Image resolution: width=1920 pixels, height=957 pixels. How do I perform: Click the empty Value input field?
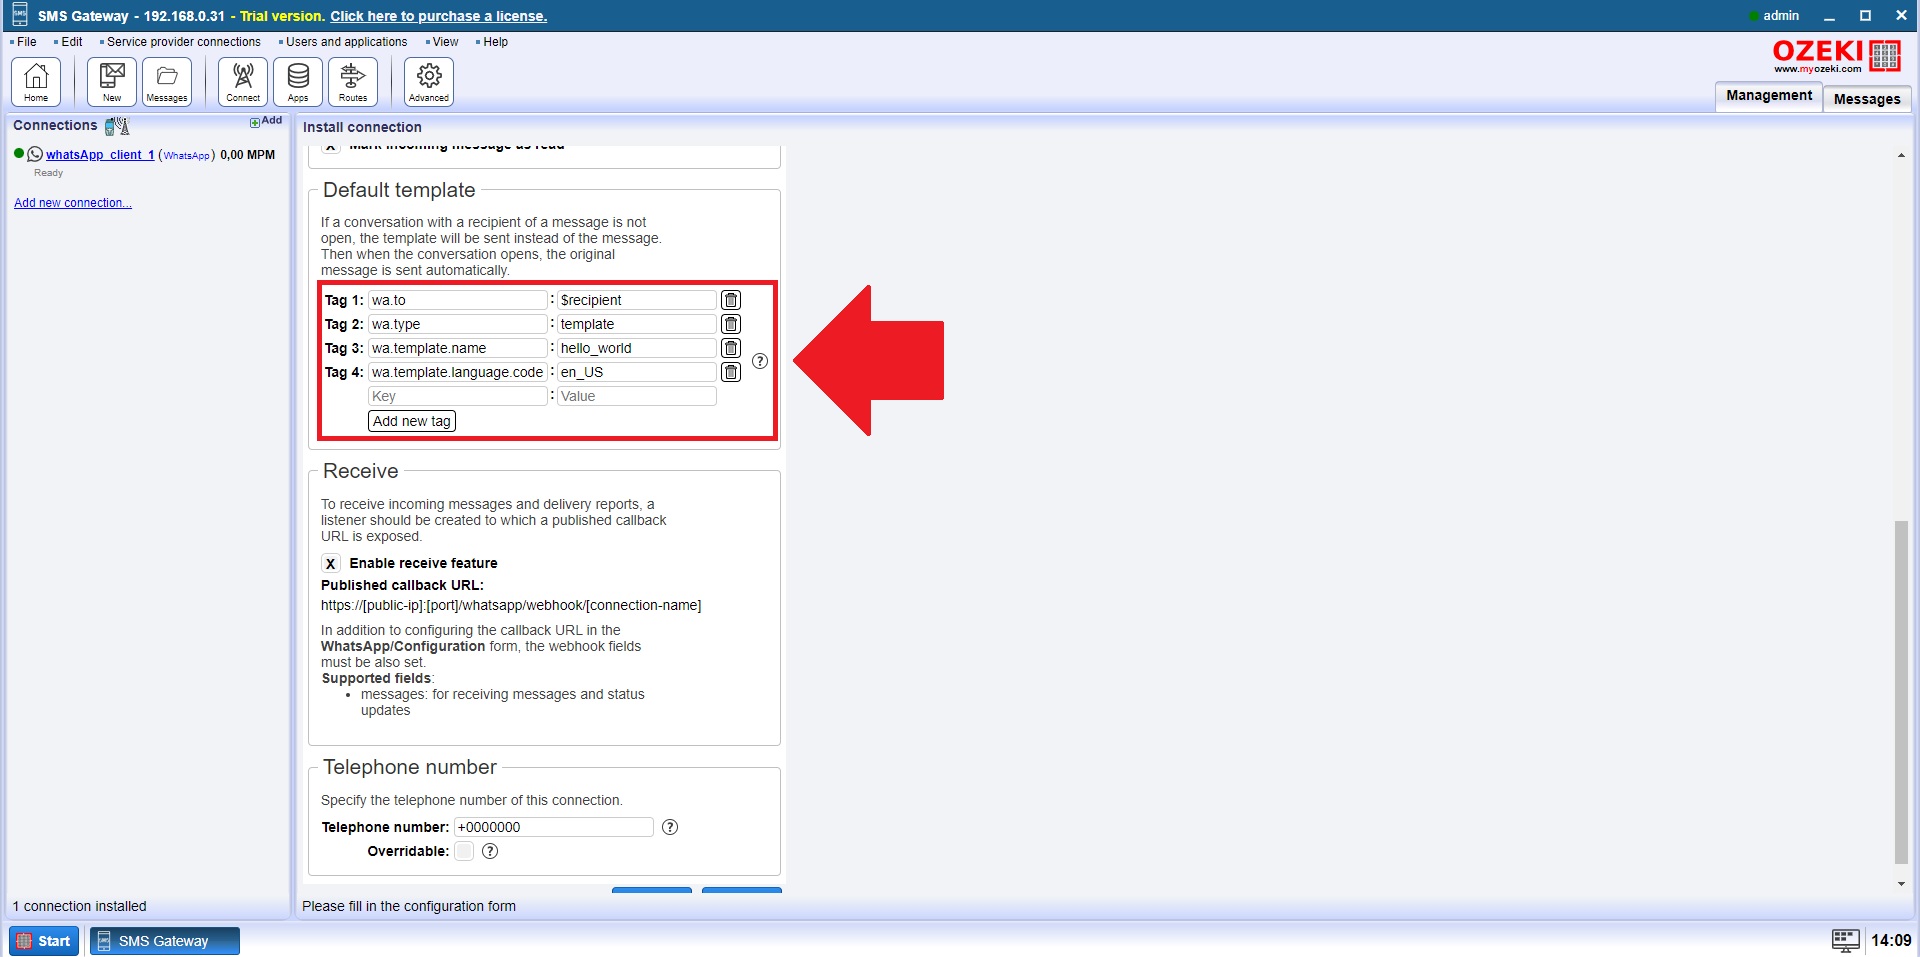[637, 396]
